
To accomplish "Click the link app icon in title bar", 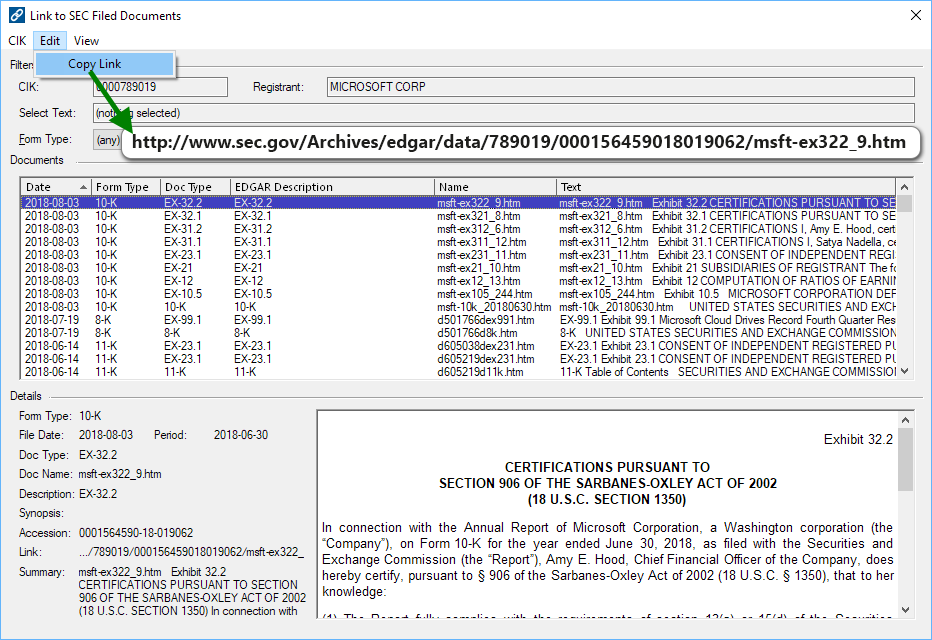I will coord(17,15).
